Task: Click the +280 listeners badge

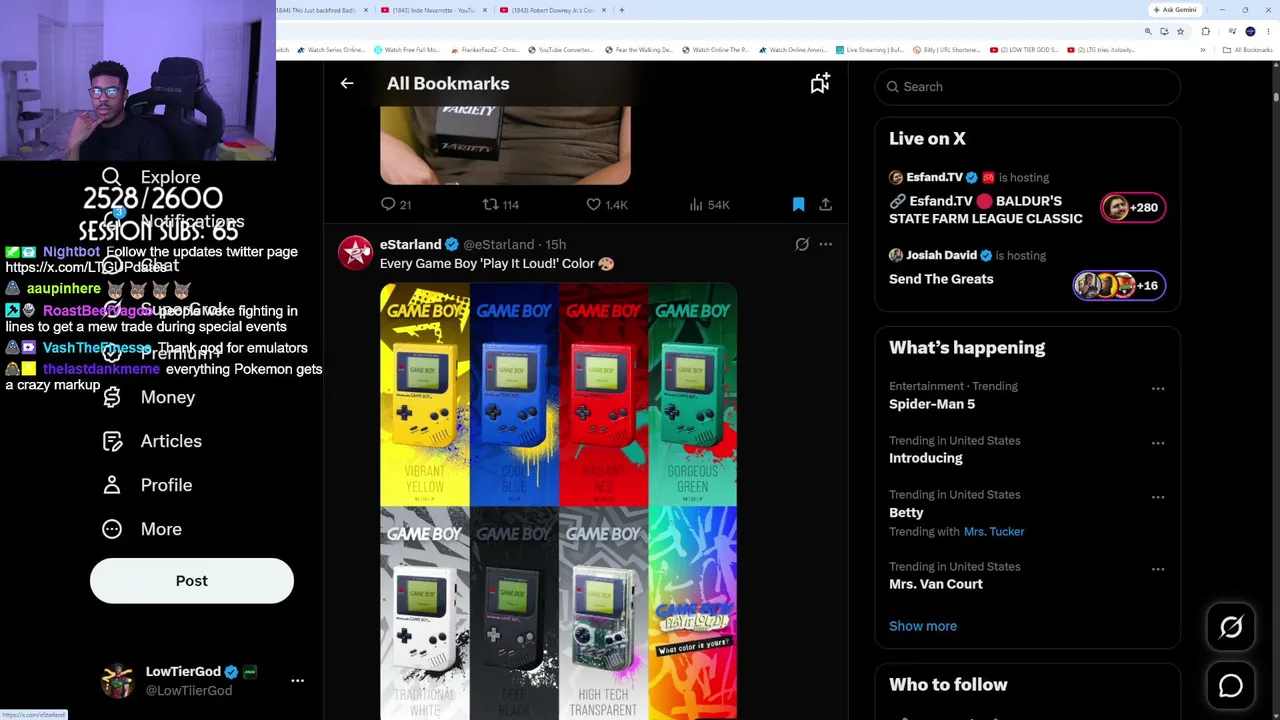Action: click(1133, 208)
